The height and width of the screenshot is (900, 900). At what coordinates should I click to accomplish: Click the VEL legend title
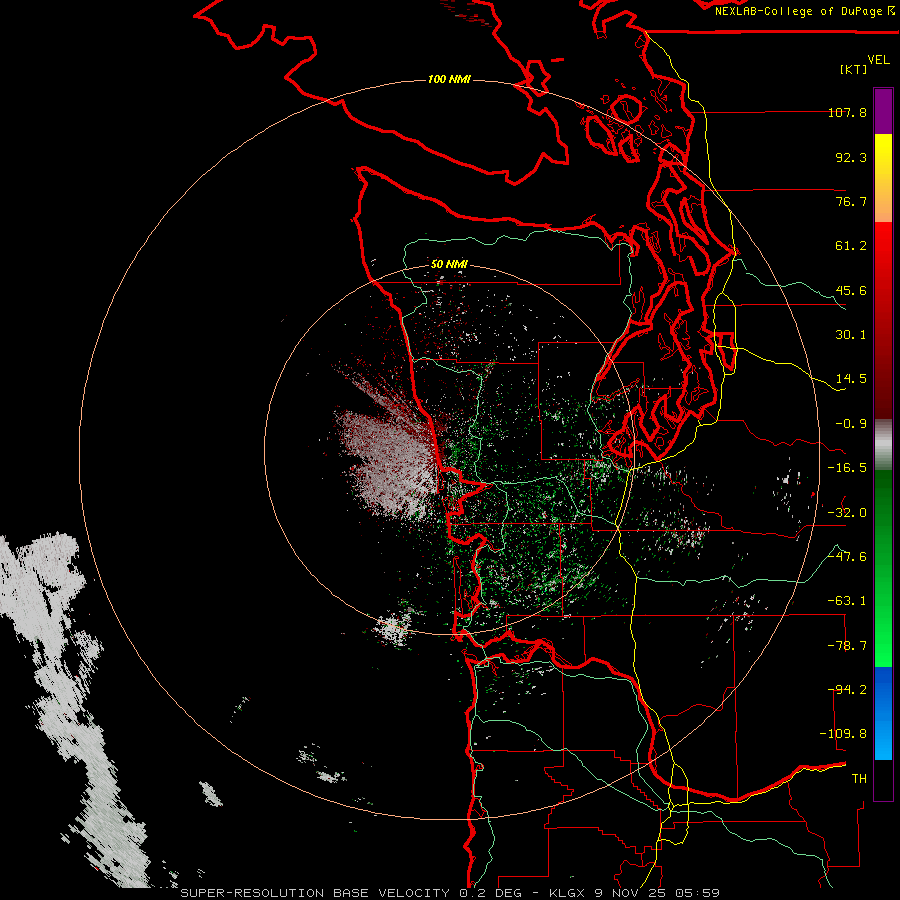(x=878, y=60)
